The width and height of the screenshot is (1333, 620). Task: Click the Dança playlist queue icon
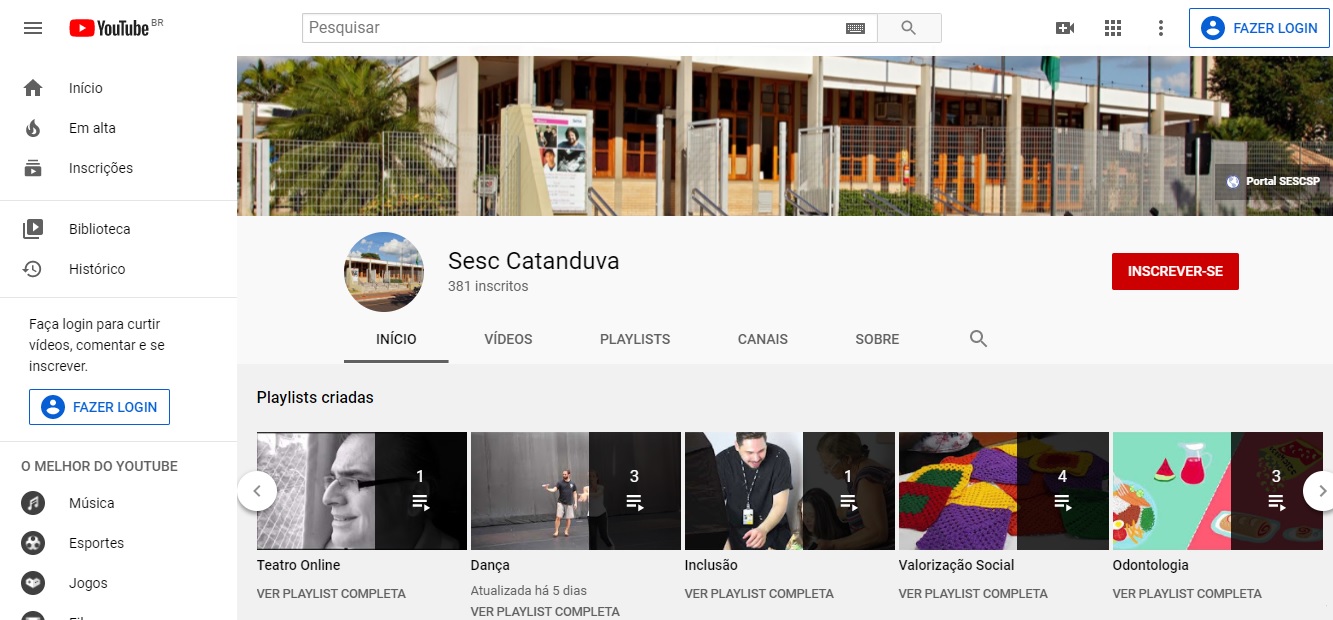point(635,502)
